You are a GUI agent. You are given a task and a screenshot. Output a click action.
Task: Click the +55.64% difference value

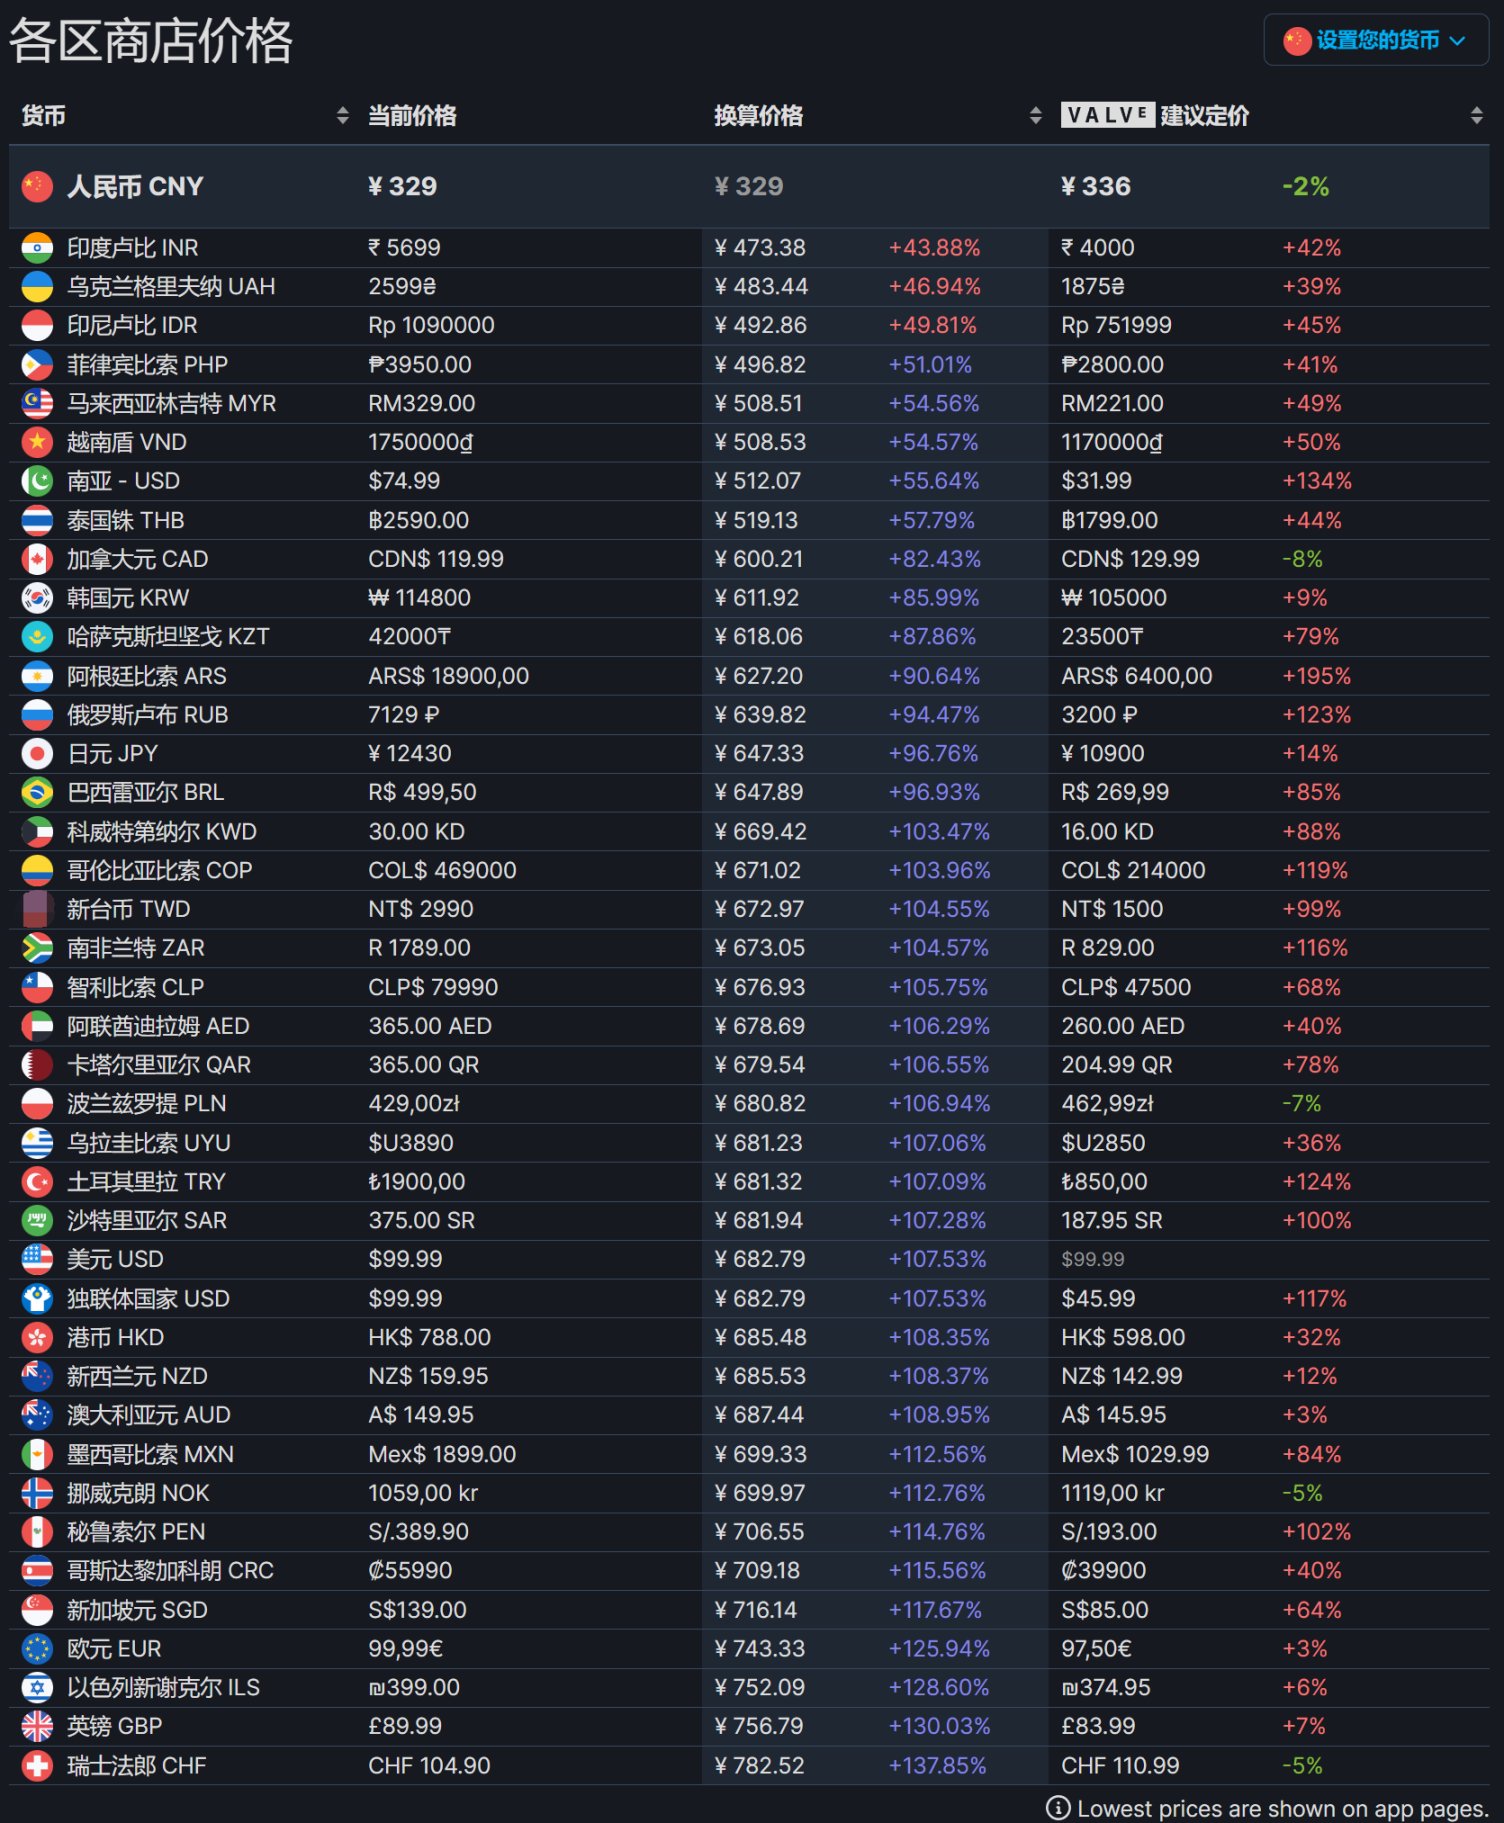click(x=934, y=481)
